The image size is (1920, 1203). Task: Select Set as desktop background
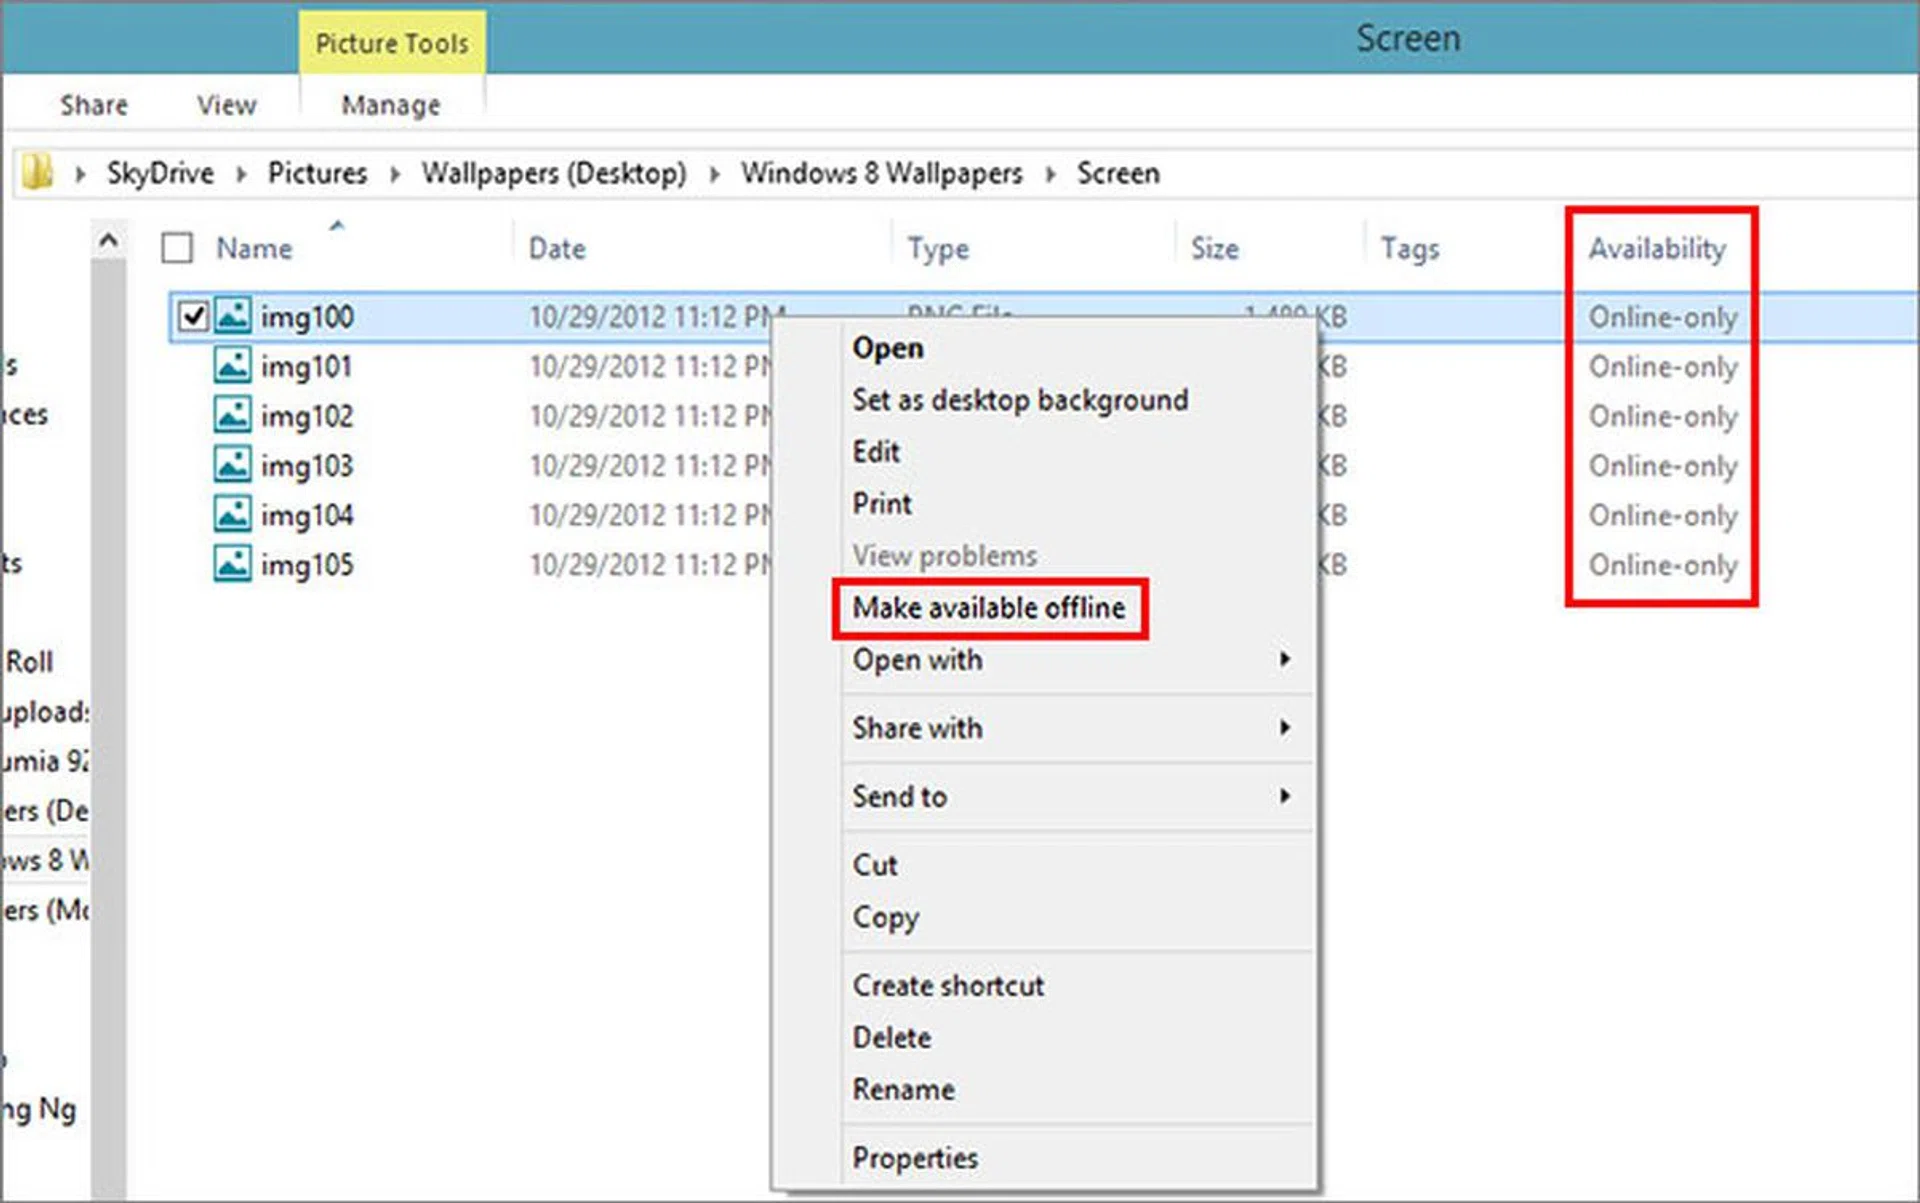click(x=1019, y=400)
